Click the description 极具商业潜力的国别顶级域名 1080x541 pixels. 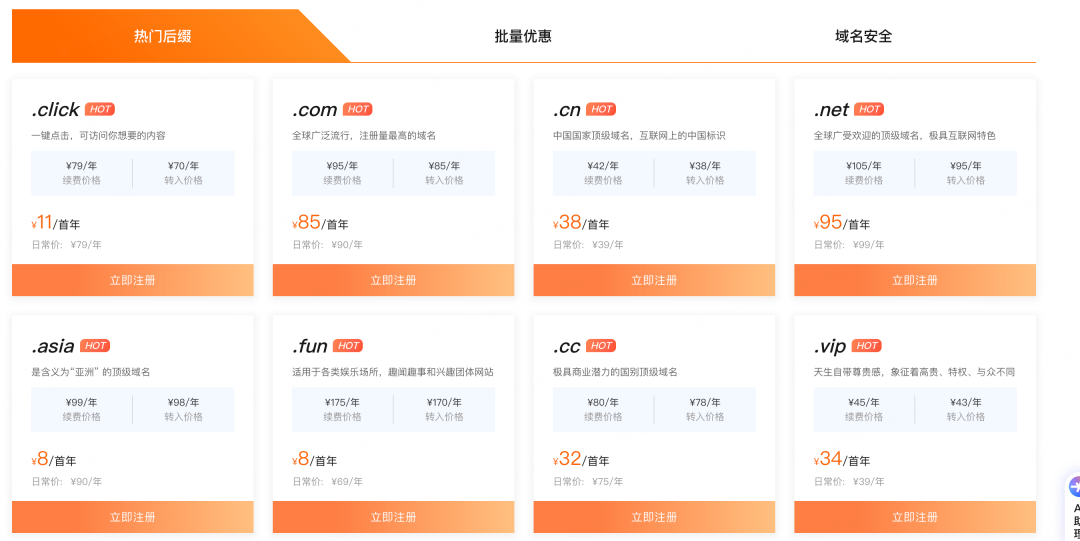tap(615, 372)
